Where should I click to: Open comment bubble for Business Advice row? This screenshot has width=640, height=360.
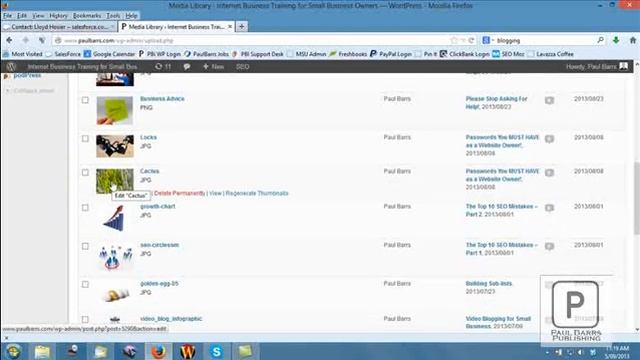[549, 100]
